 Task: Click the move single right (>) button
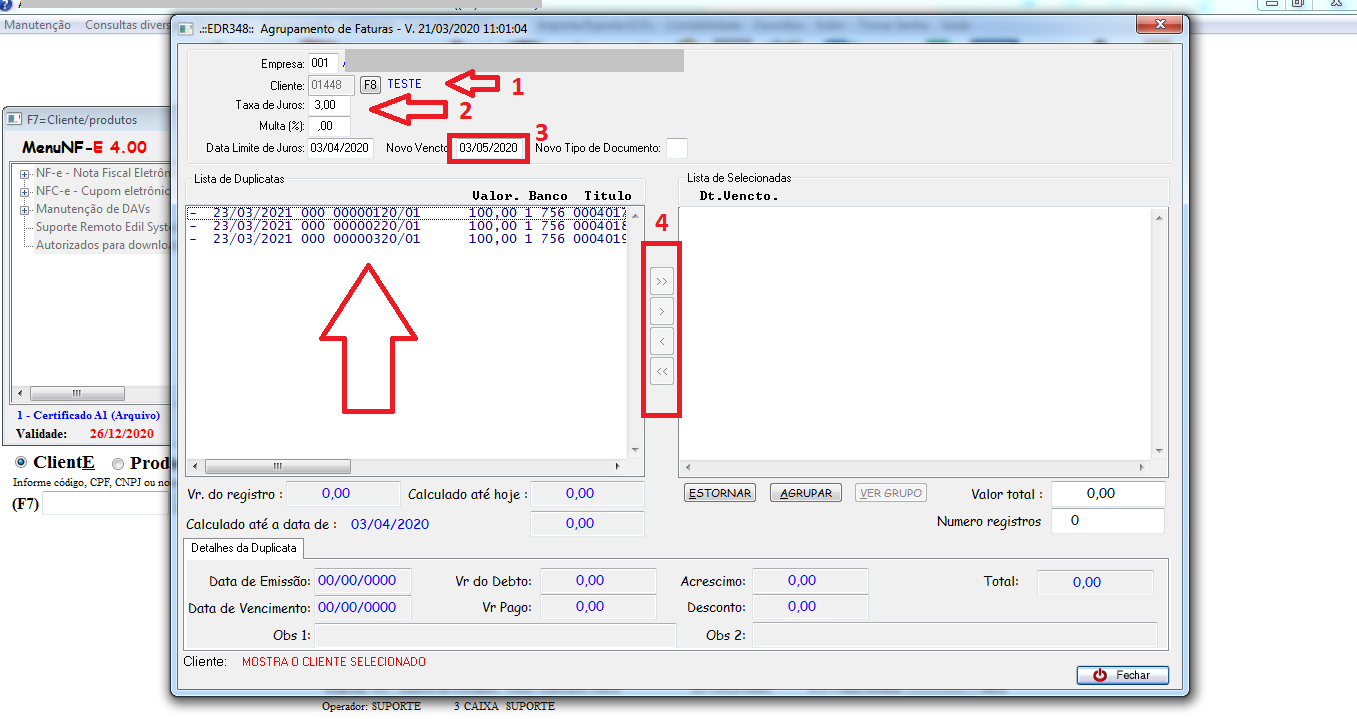coord(661,312)
